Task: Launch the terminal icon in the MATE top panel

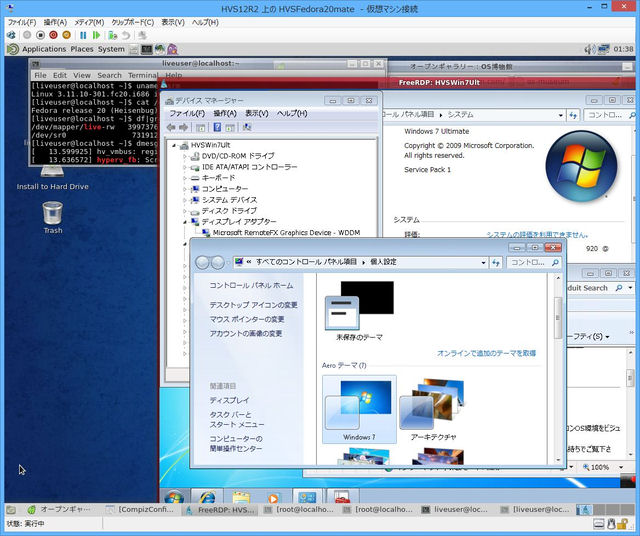Action: pos(147,49)
